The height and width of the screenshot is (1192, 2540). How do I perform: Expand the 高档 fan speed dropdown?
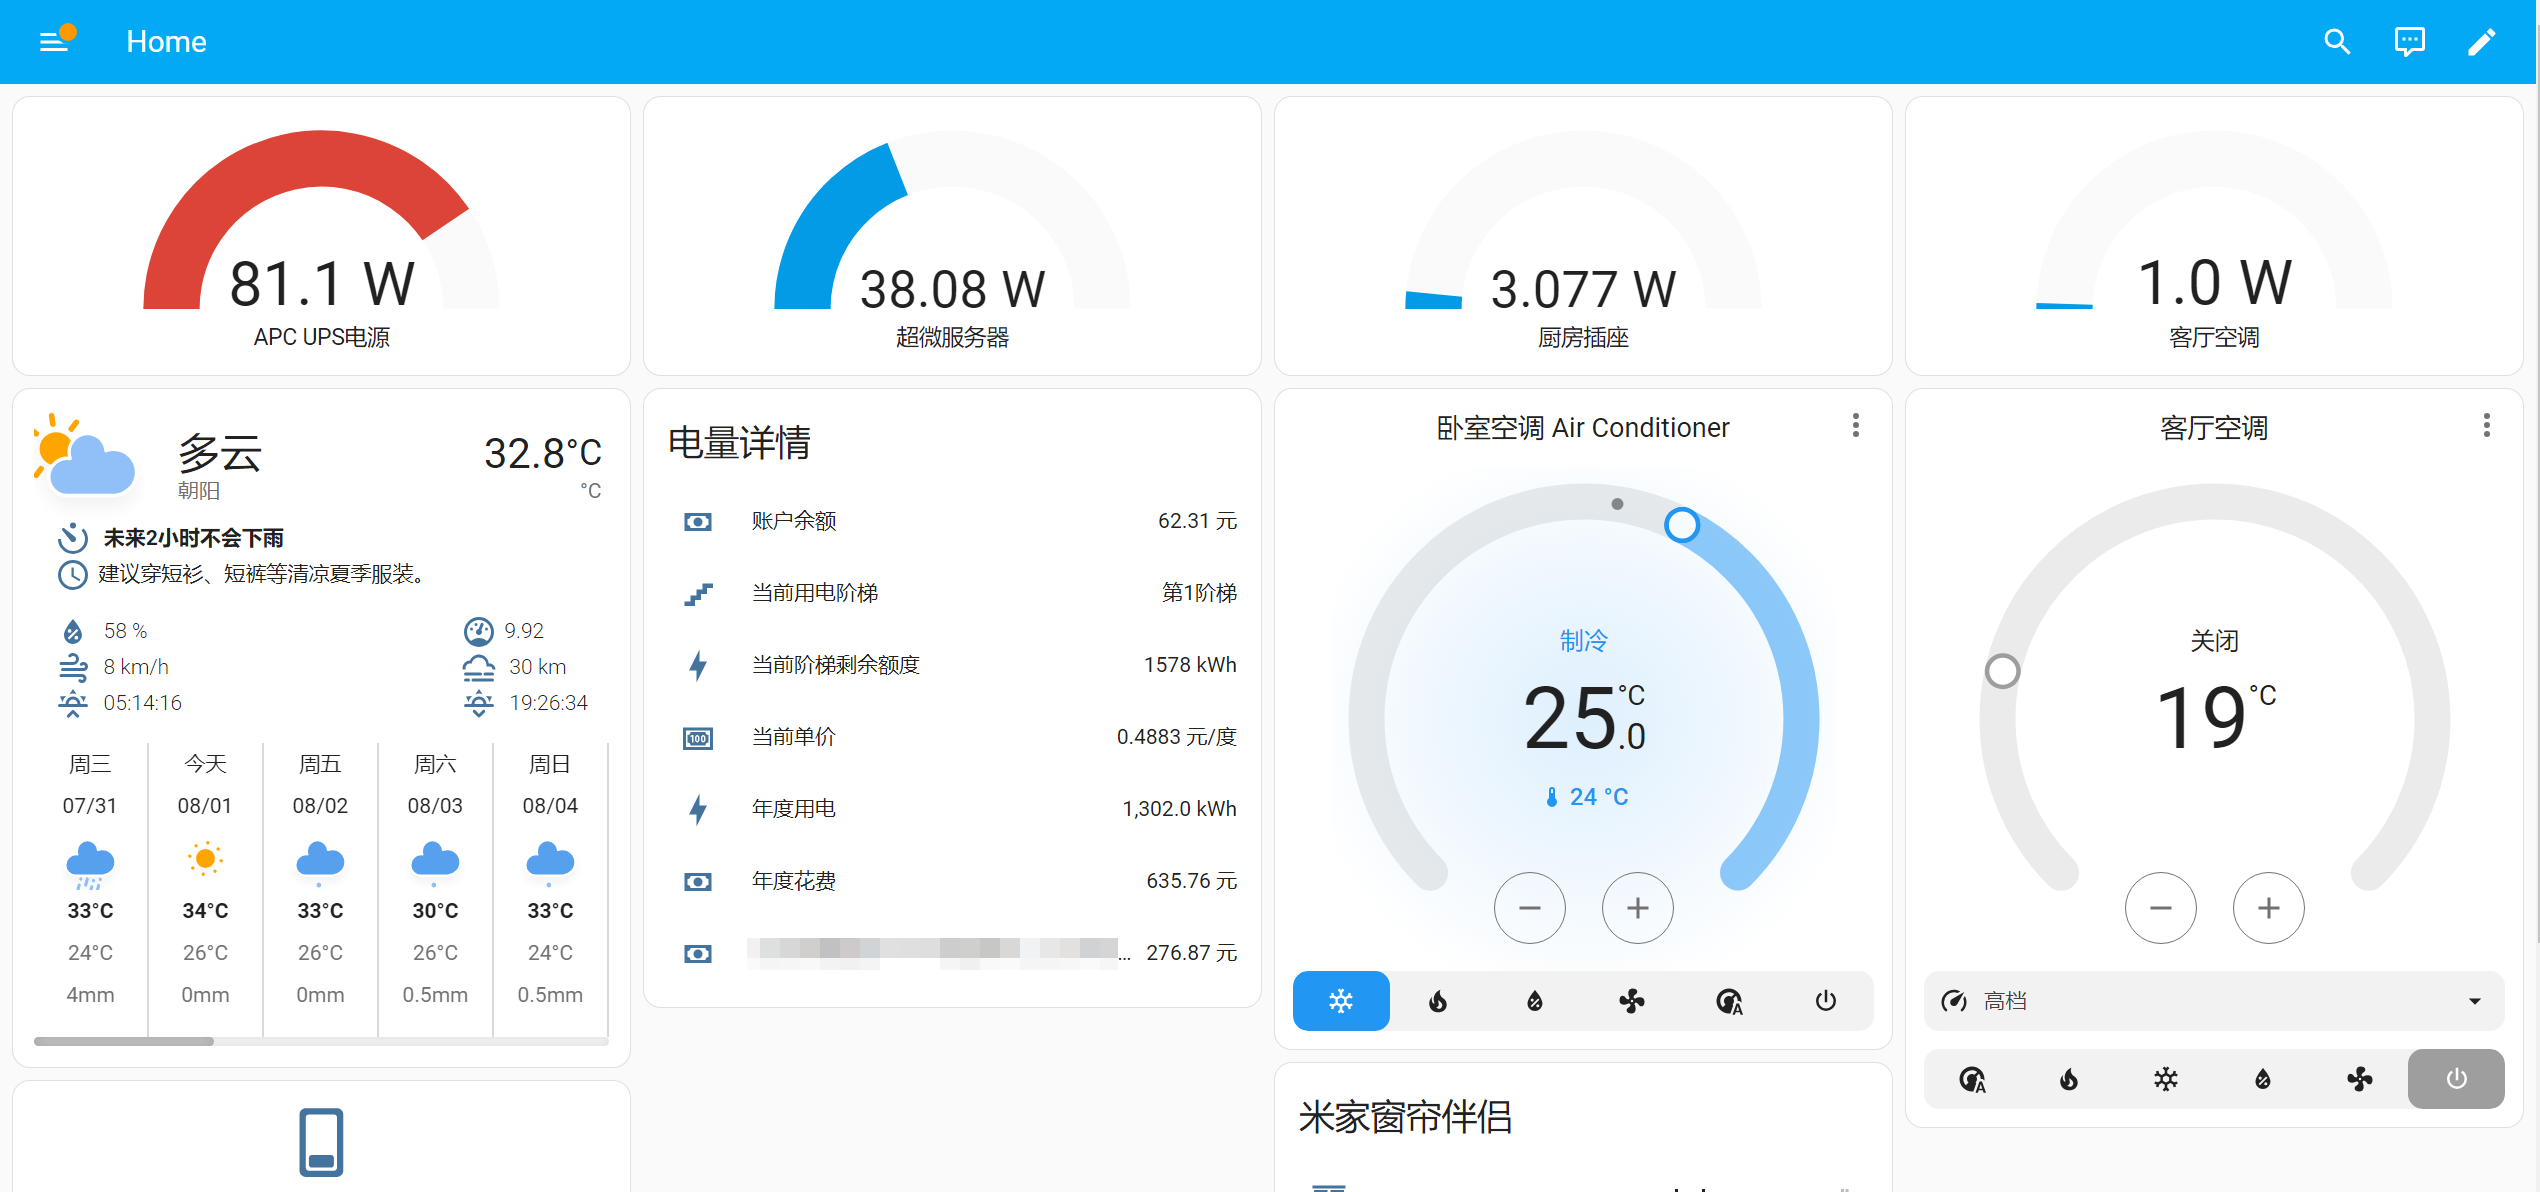pyautogui.click(x=2214, y=1000)
